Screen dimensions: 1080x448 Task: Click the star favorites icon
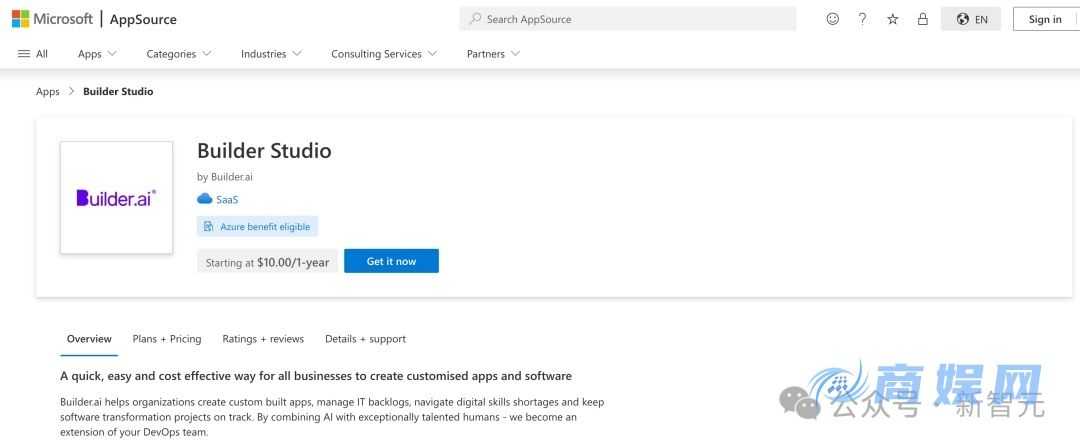(892, 19)
